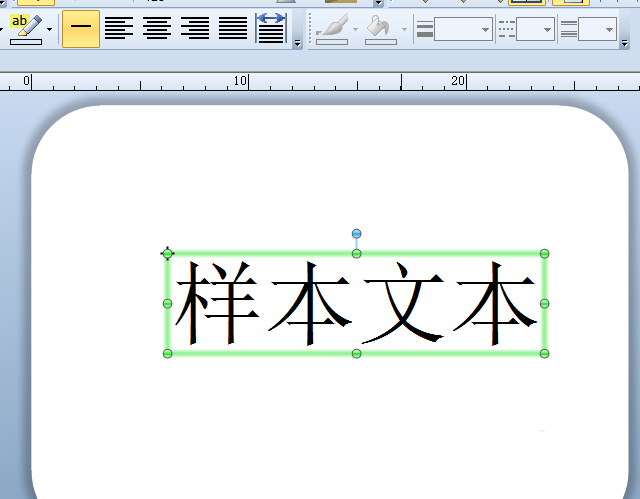Click the compound line style icon
Screen dimensions: 640x499
569,29
